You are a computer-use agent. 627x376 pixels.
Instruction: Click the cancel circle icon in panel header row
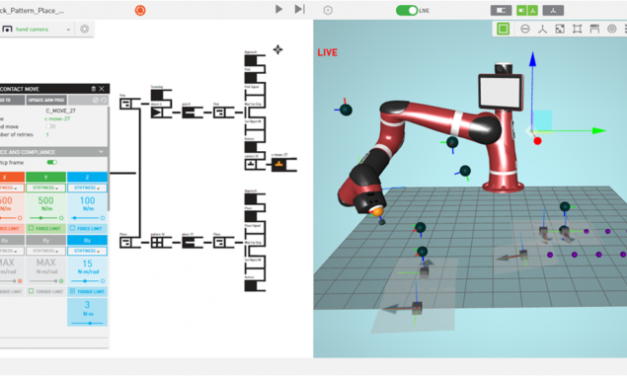coord(96,100)
